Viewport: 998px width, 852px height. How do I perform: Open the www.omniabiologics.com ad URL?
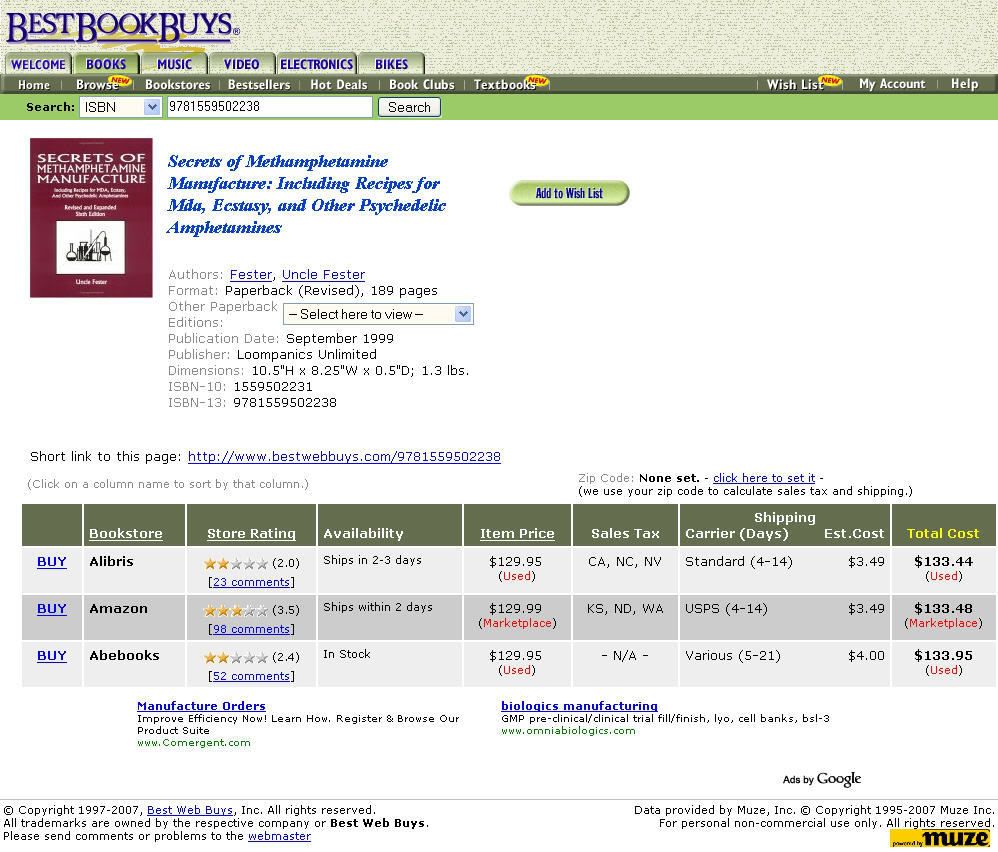point(568,730)
